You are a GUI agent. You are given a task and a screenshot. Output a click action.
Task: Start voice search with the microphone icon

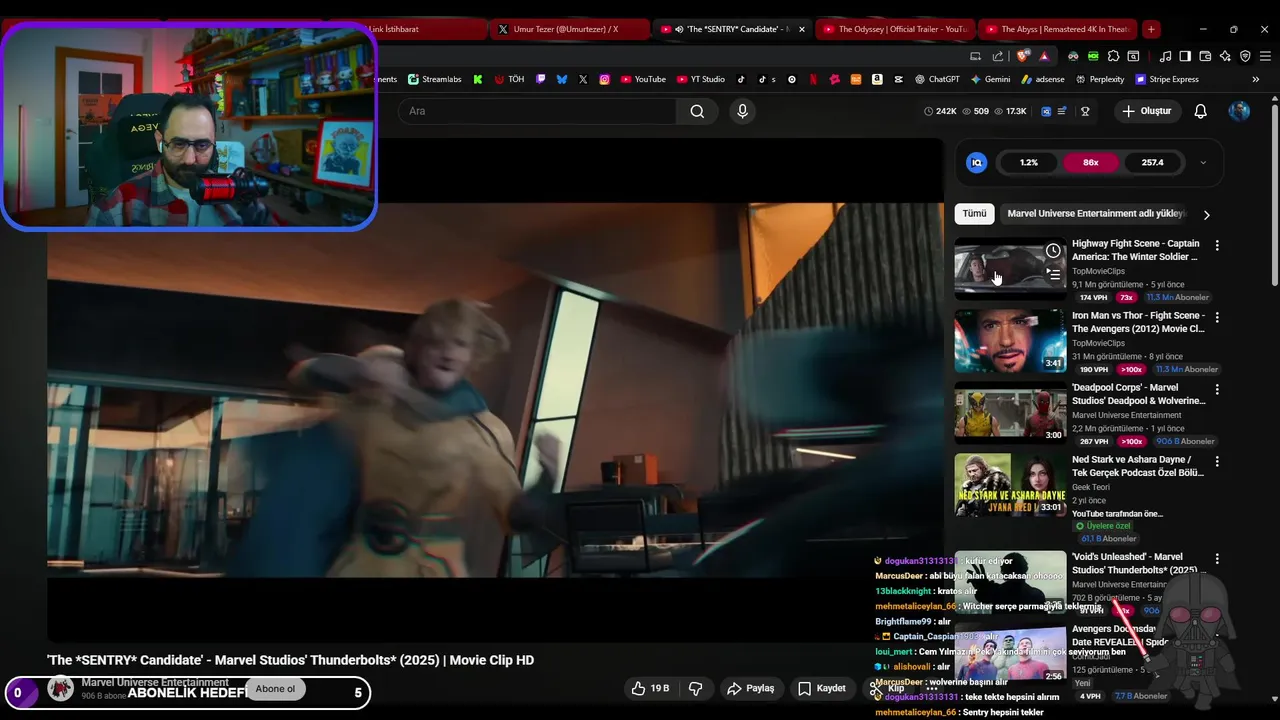(x=742, y=111)
